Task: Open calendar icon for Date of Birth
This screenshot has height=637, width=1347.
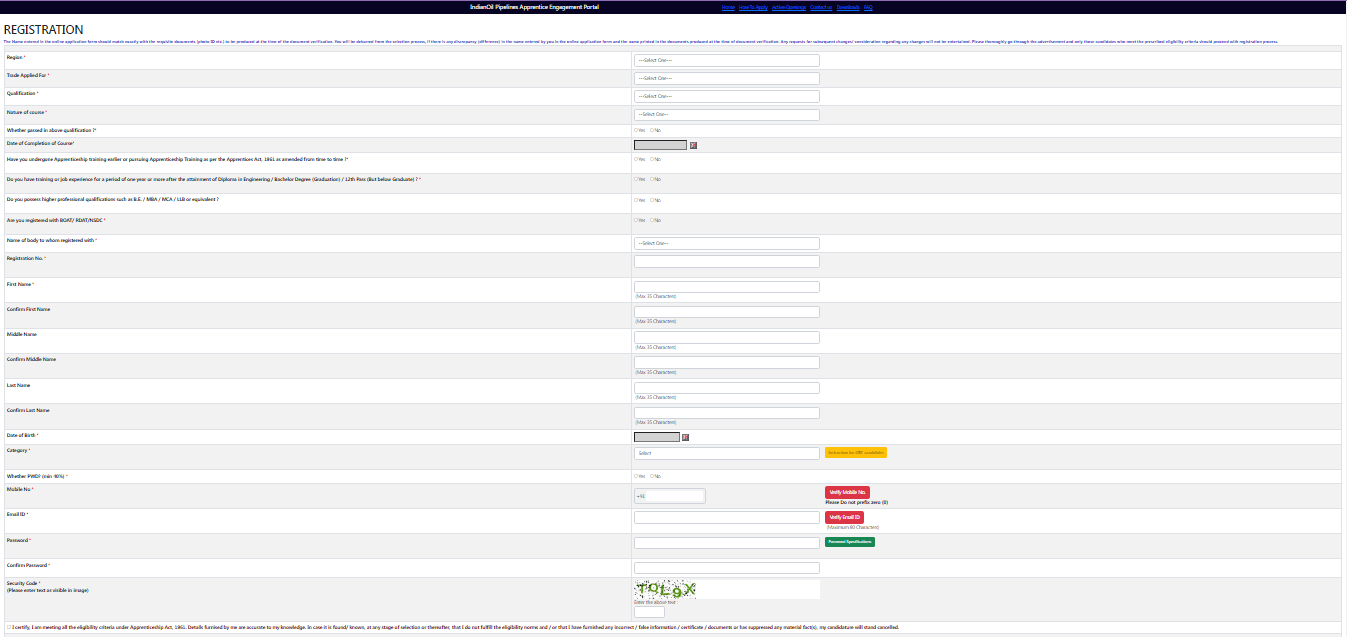Action: point(685,437)
